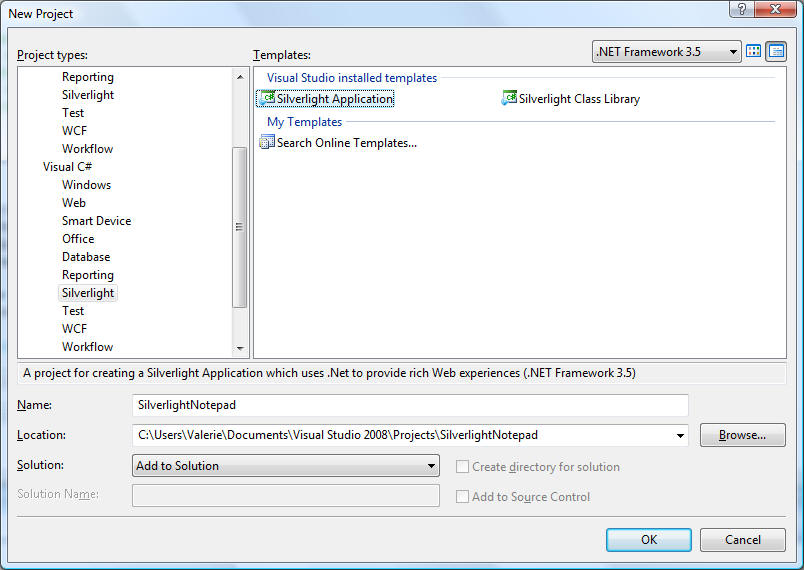Viewport: 804px width, 570px height.
Task: Select Database project type
Action: pyautogui.click(x=86, y=256)
